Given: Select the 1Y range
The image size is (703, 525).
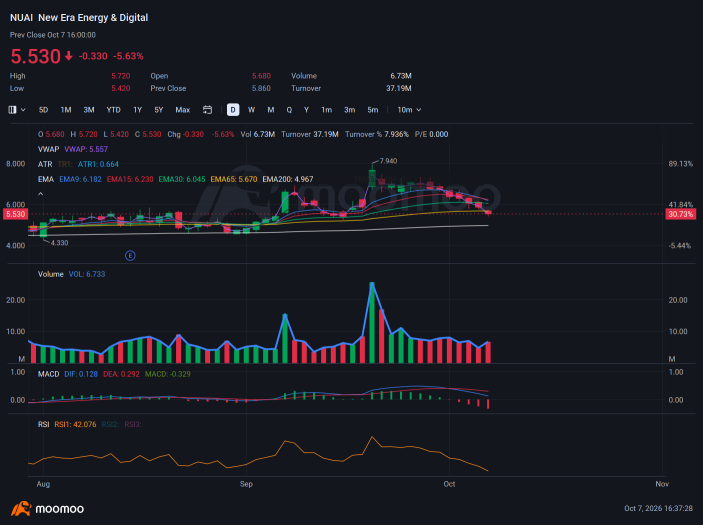Looking at the screenshot, I should [x=138, y=110].
